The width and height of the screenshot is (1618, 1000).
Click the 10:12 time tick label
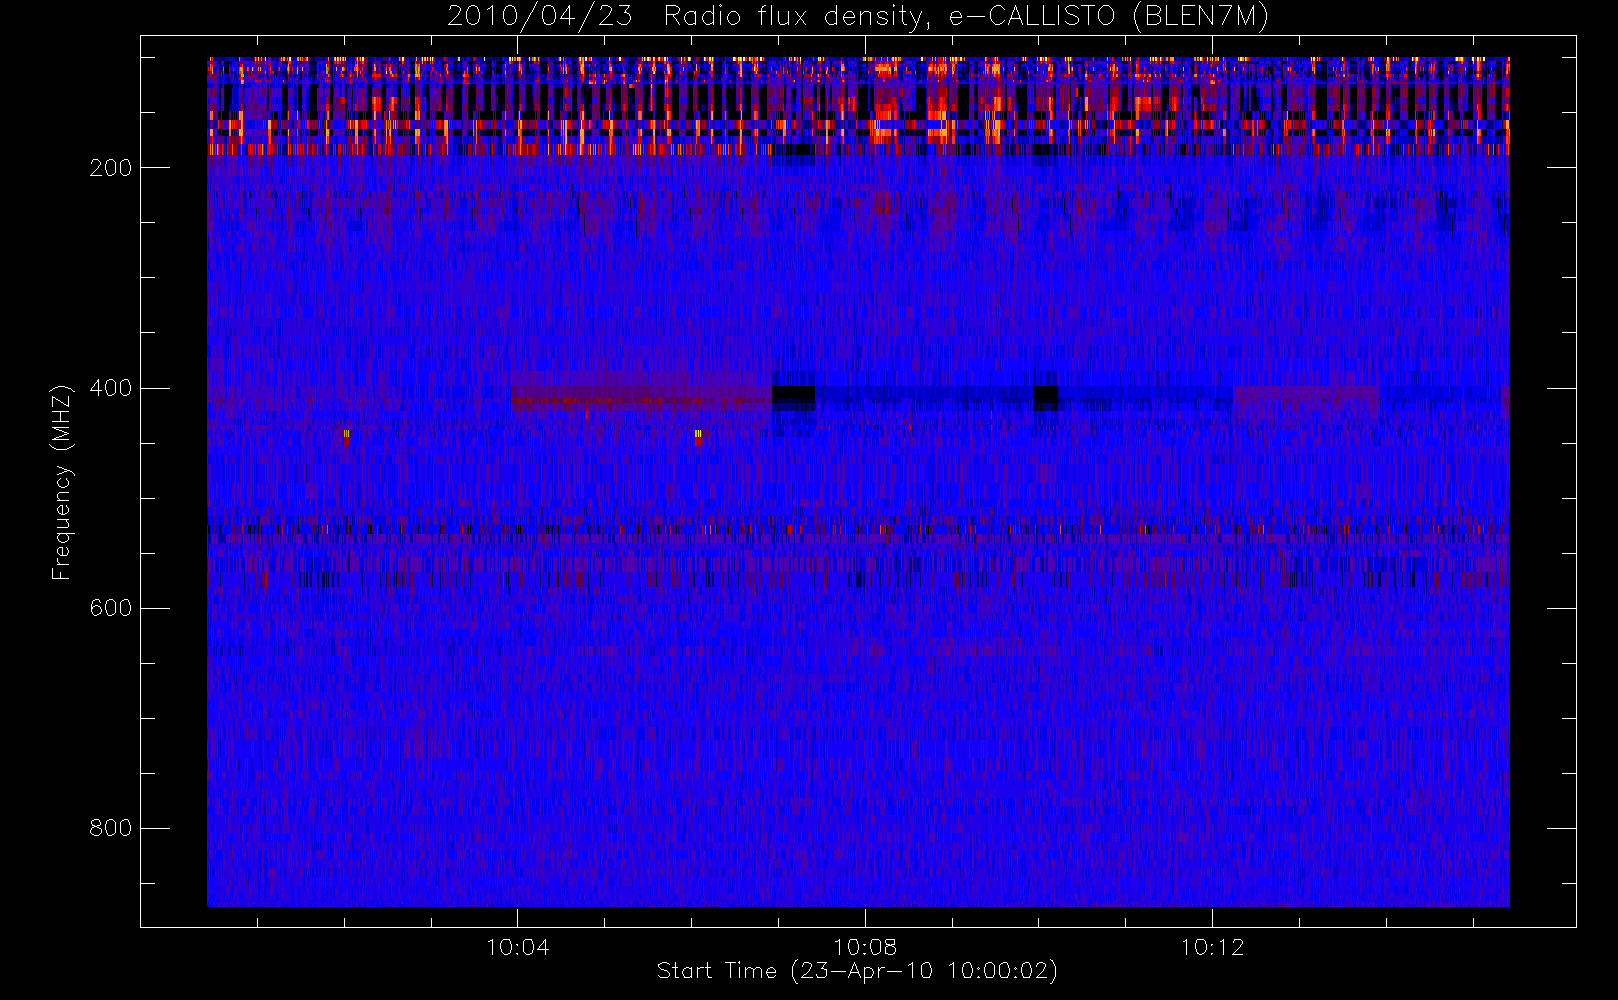[1212, 947]
